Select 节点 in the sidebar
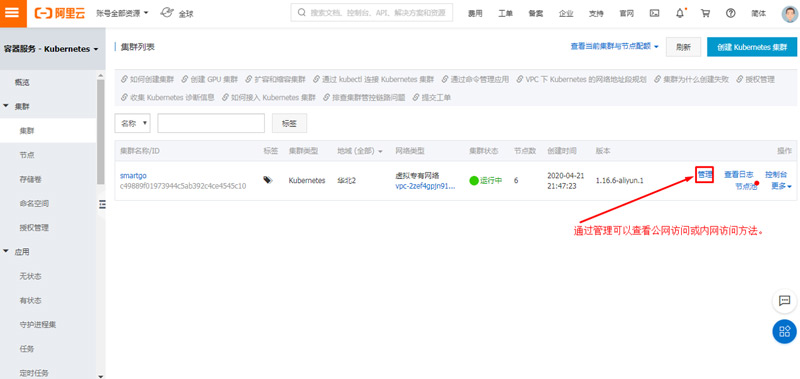 27,155
